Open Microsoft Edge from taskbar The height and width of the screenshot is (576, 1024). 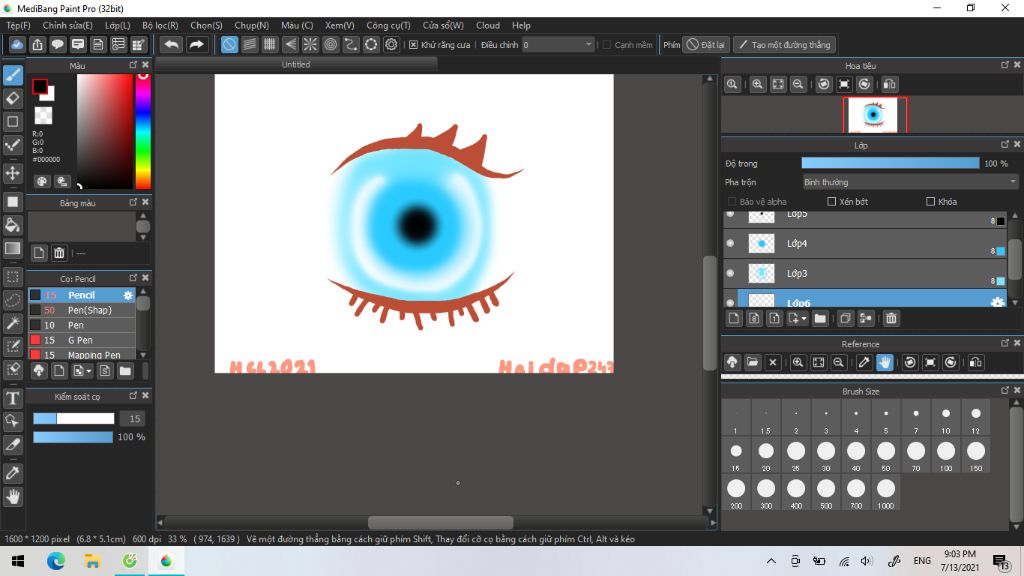point(56,561)
